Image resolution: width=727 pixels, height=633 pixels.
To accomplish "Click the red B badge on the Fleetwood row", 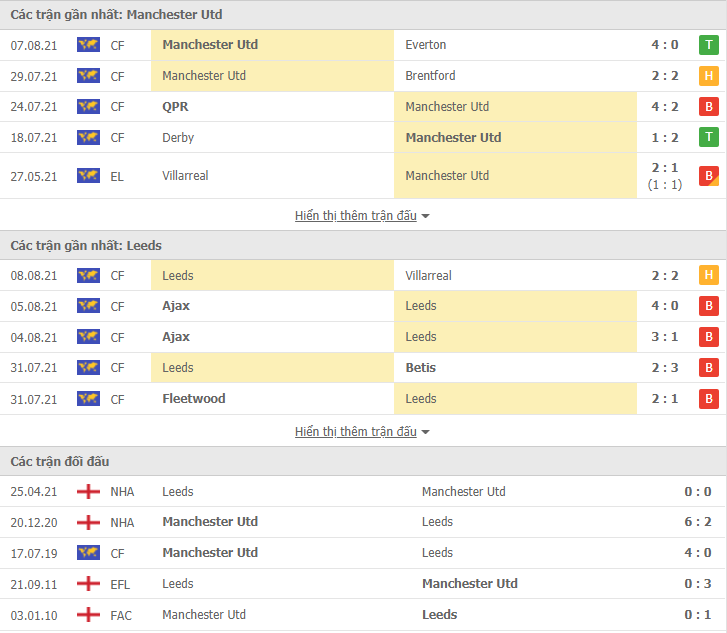I will coord(708,399).
